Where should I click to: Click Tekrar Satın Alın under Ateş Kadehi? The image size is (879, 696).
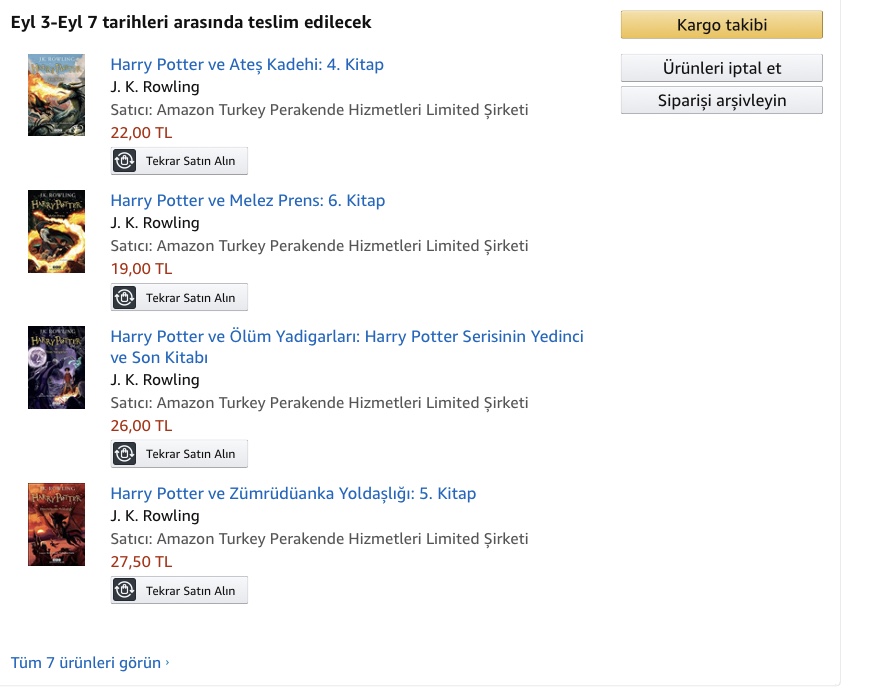[190, 161]
